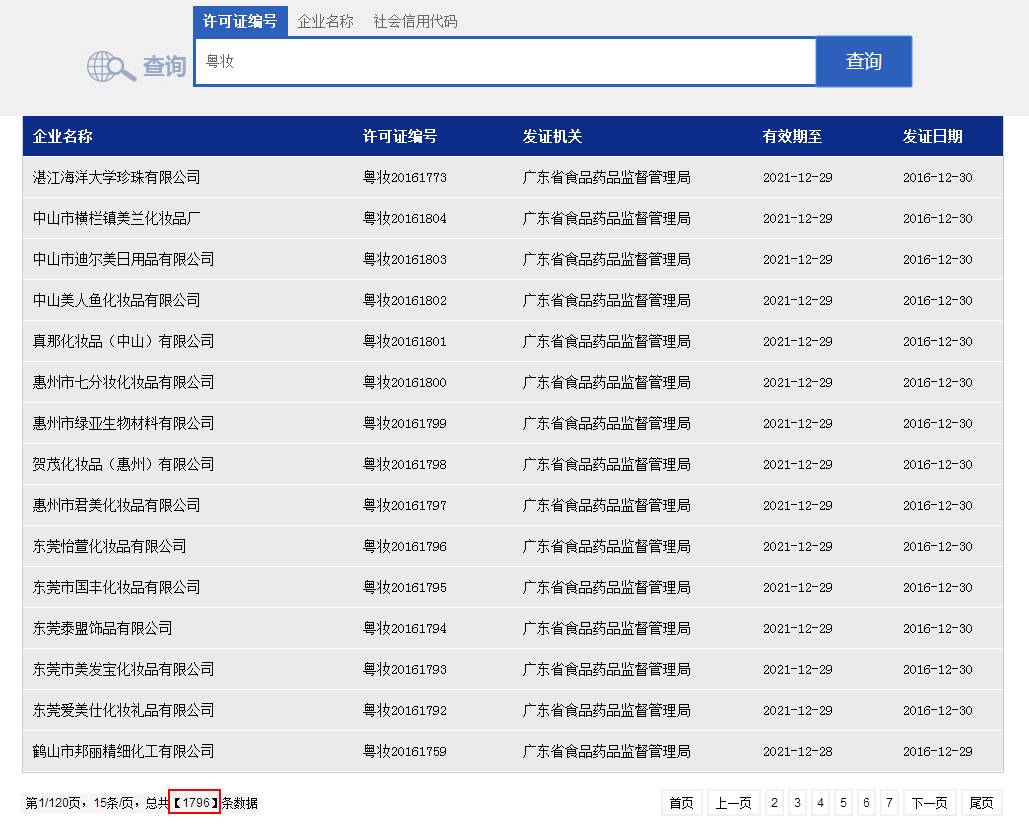Click issue date 2016-12-29 in last row
This screenshot has height=830, width=1029.
[x=938, y=751]
